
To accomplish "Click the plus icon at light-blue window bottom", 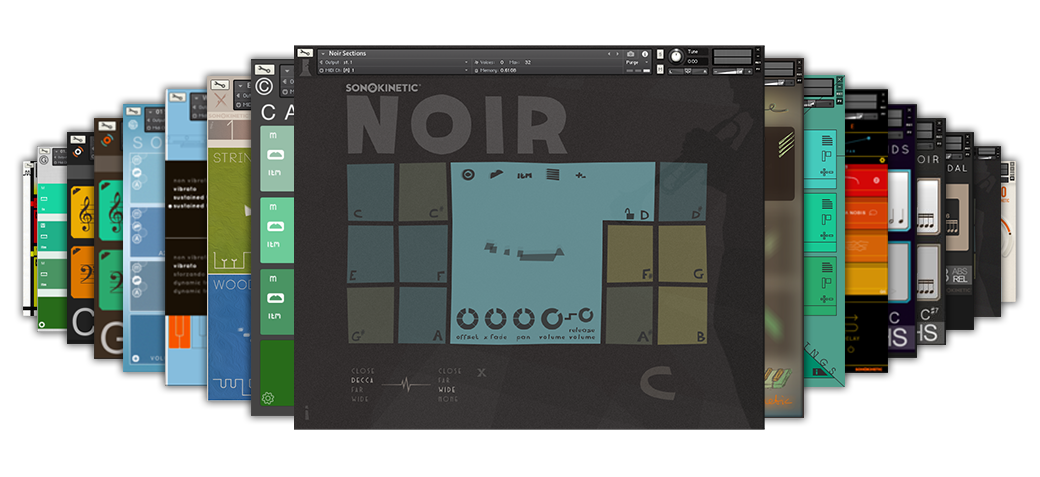I will click(135, 358).
